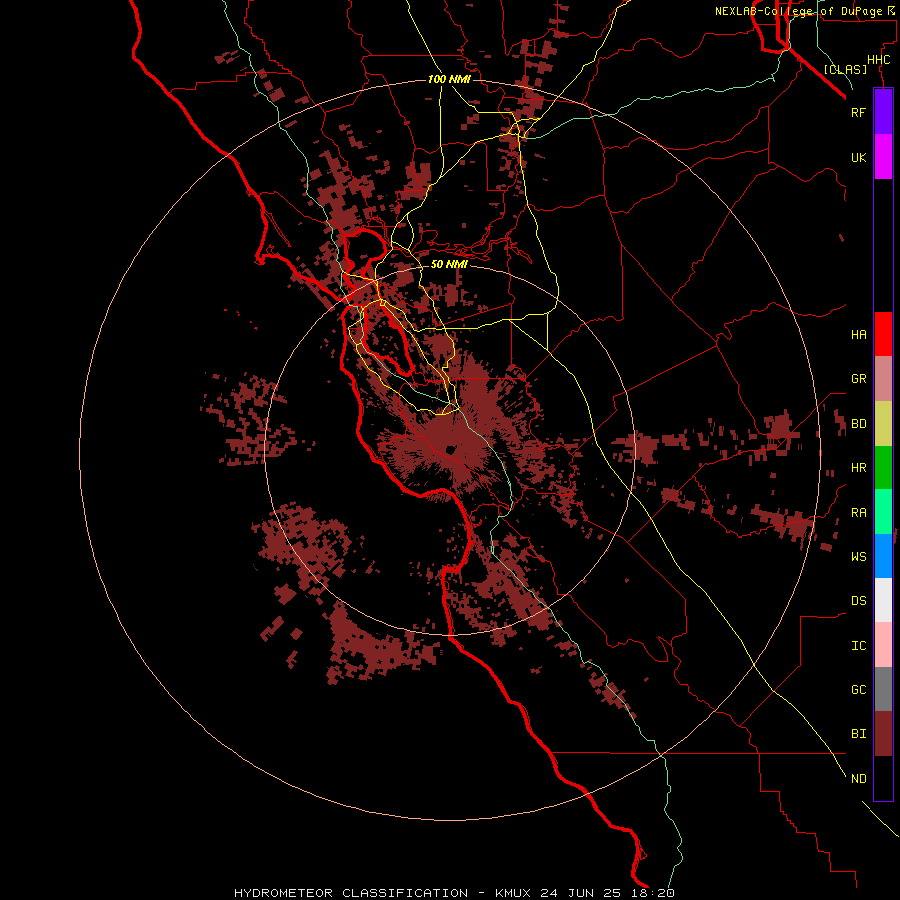Screen dimensions: 900x900
Task: Click the "100 NMI" range ring label
Action: (449, 79)
